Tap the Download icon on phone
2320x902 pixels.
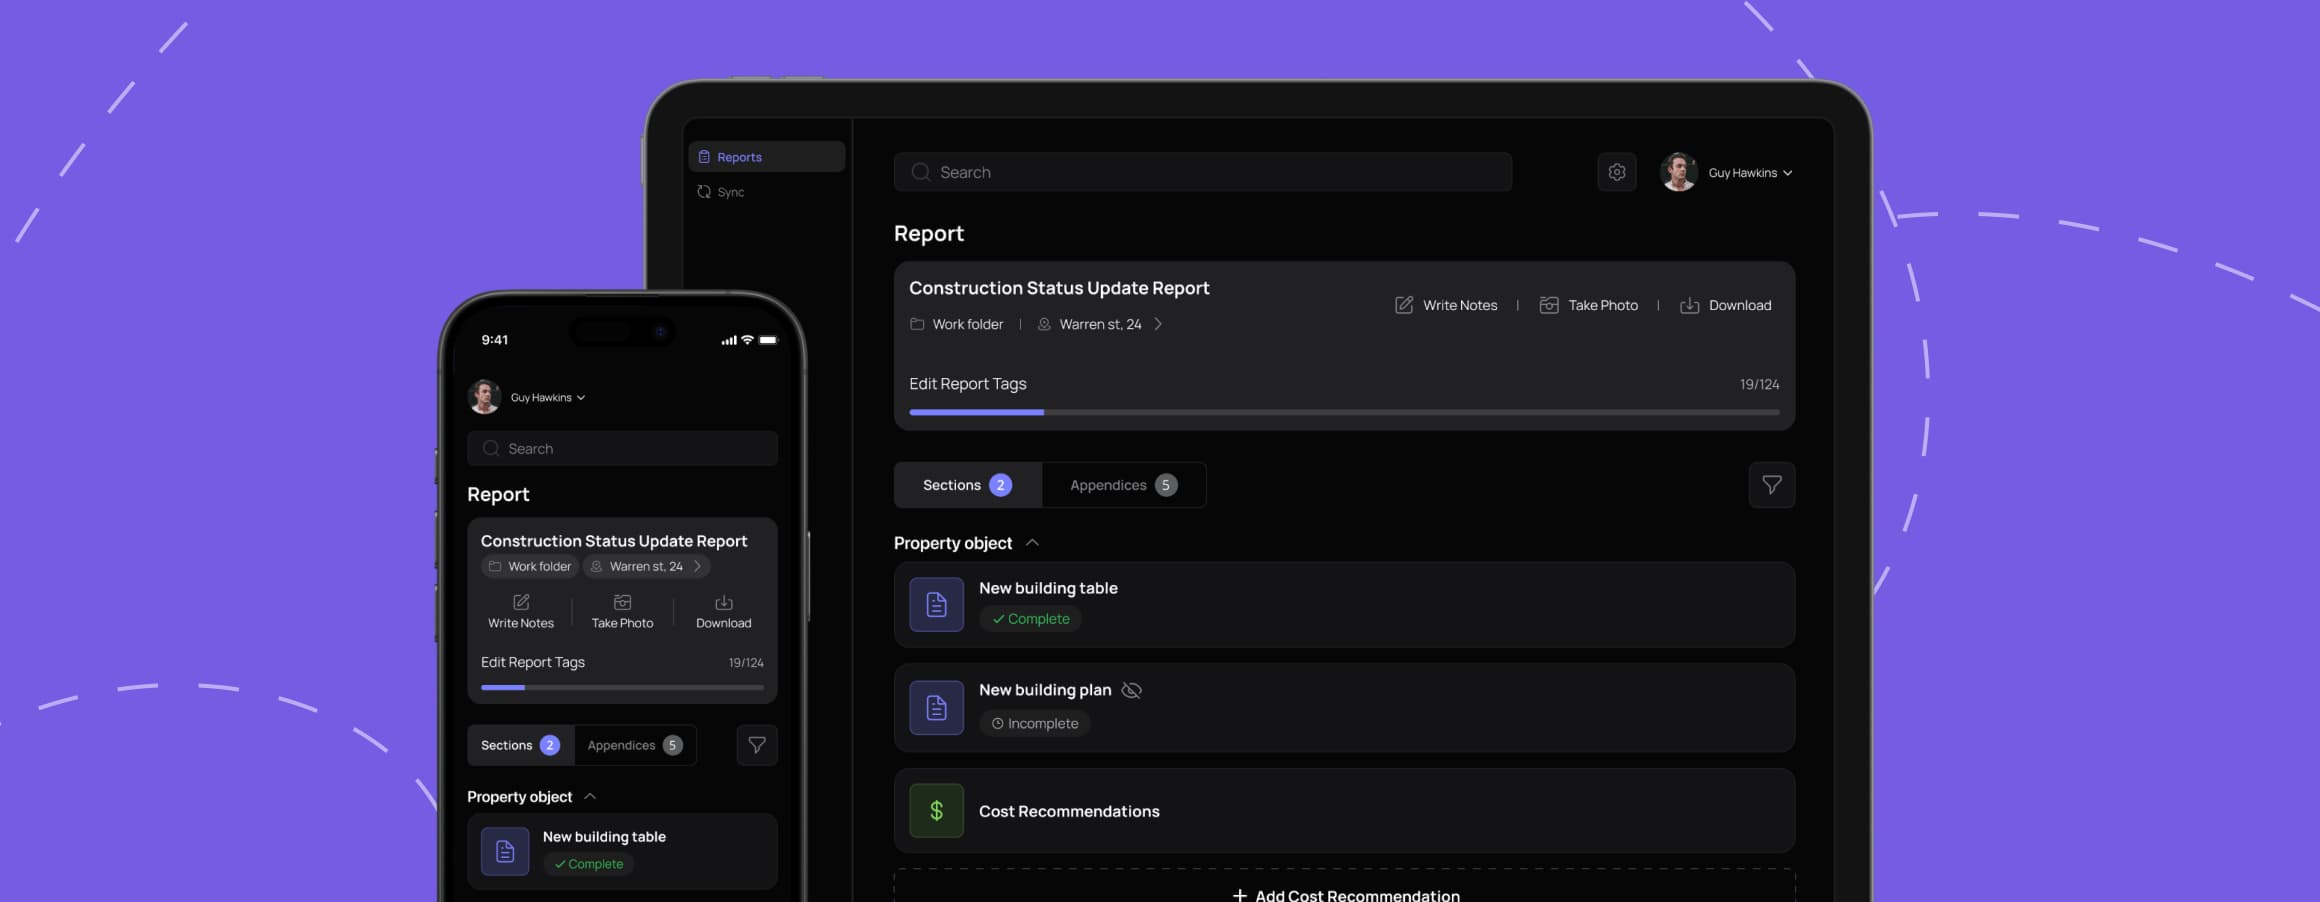723,602
